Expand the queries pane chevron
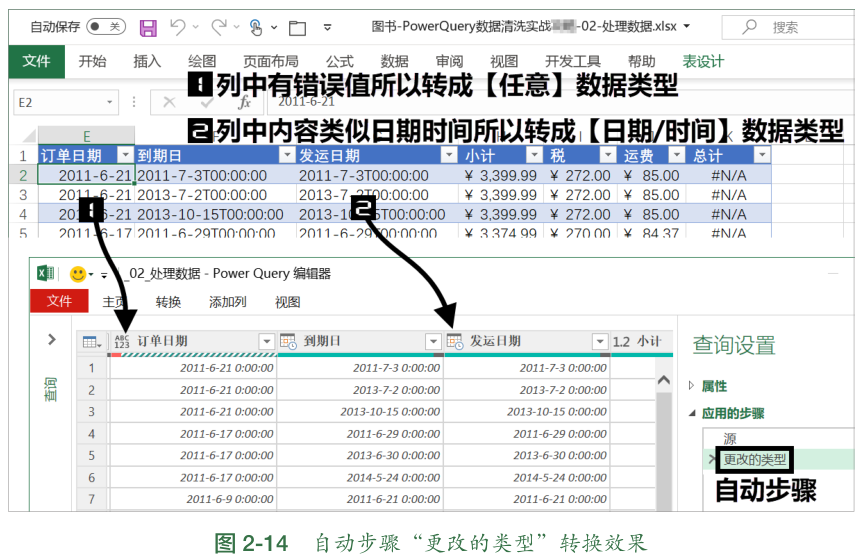Screen dimensions: 864x558 (52, 339)
